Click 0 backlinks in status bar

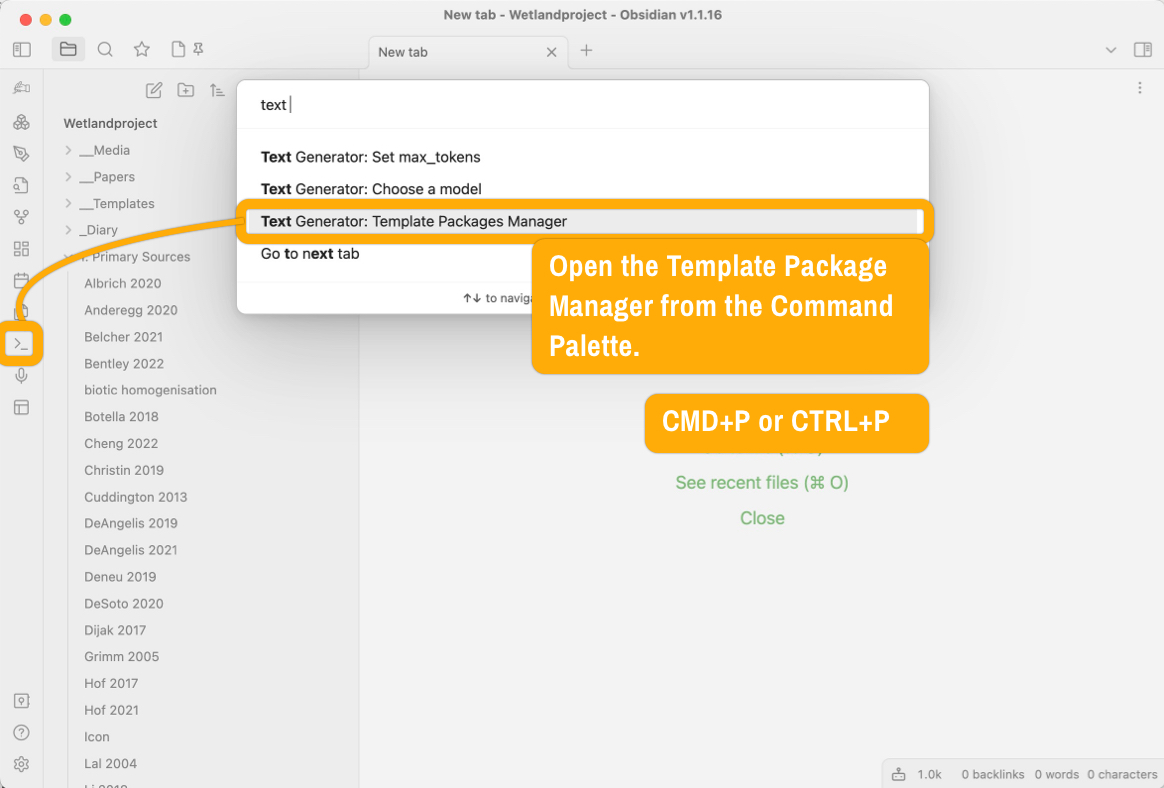(x=993, y=774)
